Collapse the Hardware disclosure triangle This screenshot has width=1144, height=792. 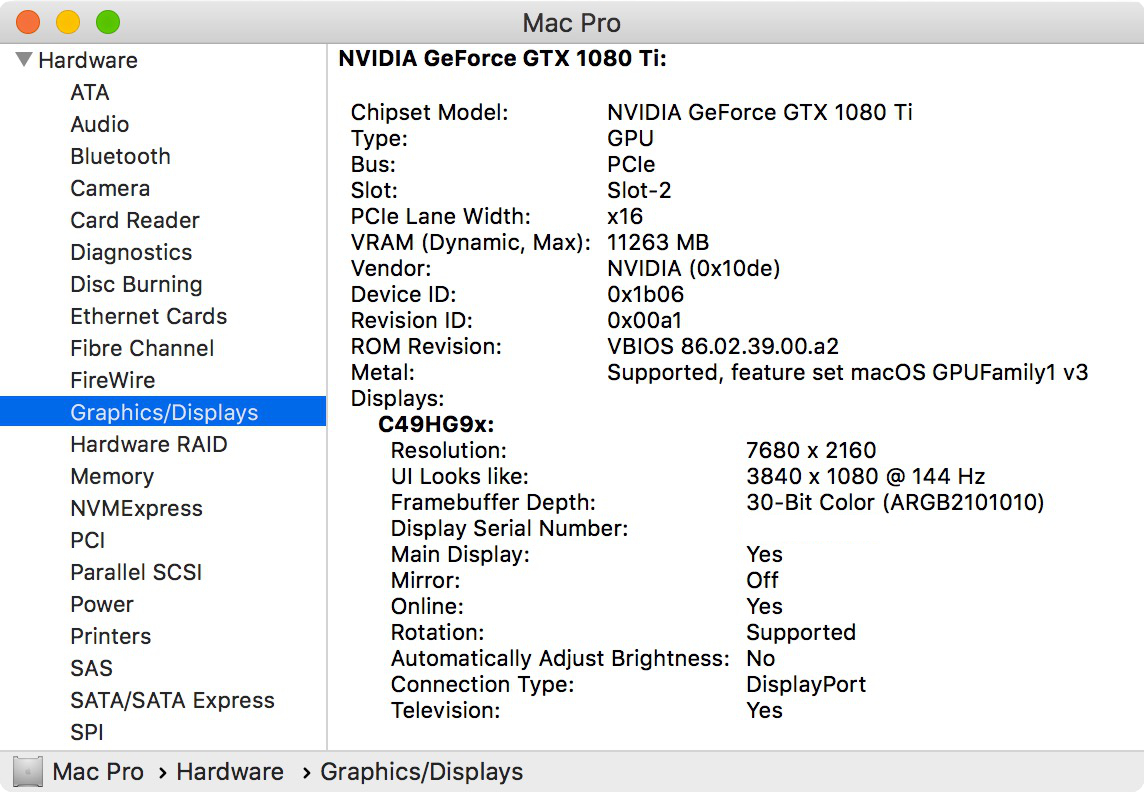click(x=23, y=60)
